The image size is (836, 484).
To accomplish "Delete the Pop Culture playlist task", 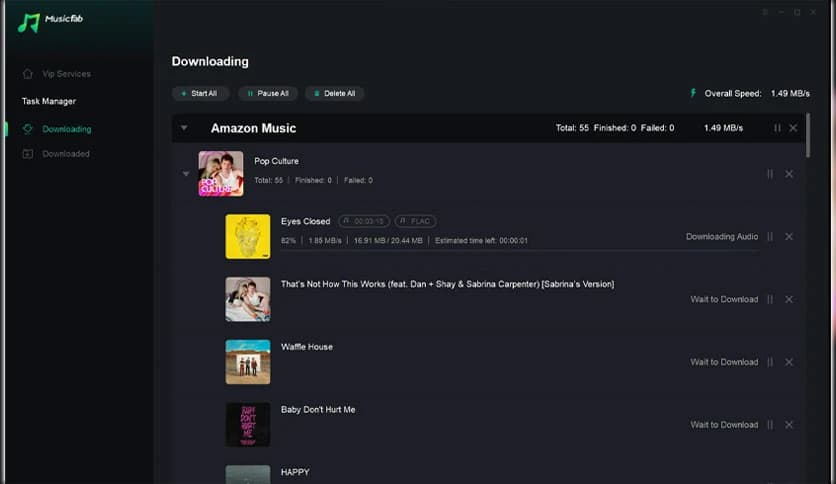I will point(789,174).
